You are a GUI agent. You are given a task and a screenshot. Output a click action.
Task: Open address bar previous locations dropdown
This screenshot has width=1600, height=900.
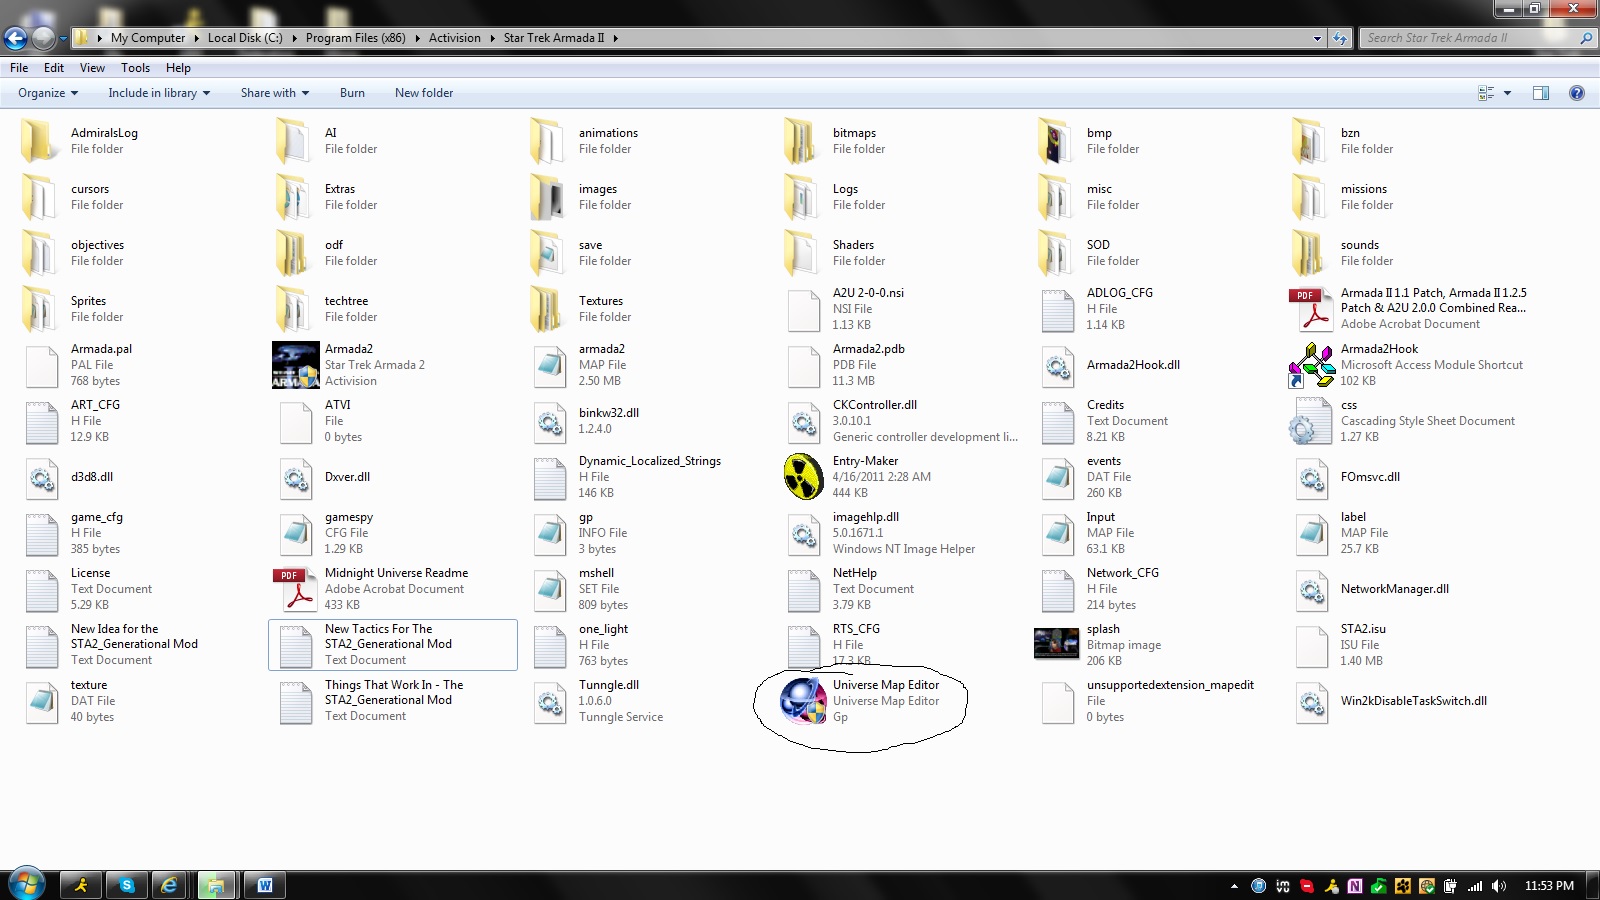(x=1317, y=38)
